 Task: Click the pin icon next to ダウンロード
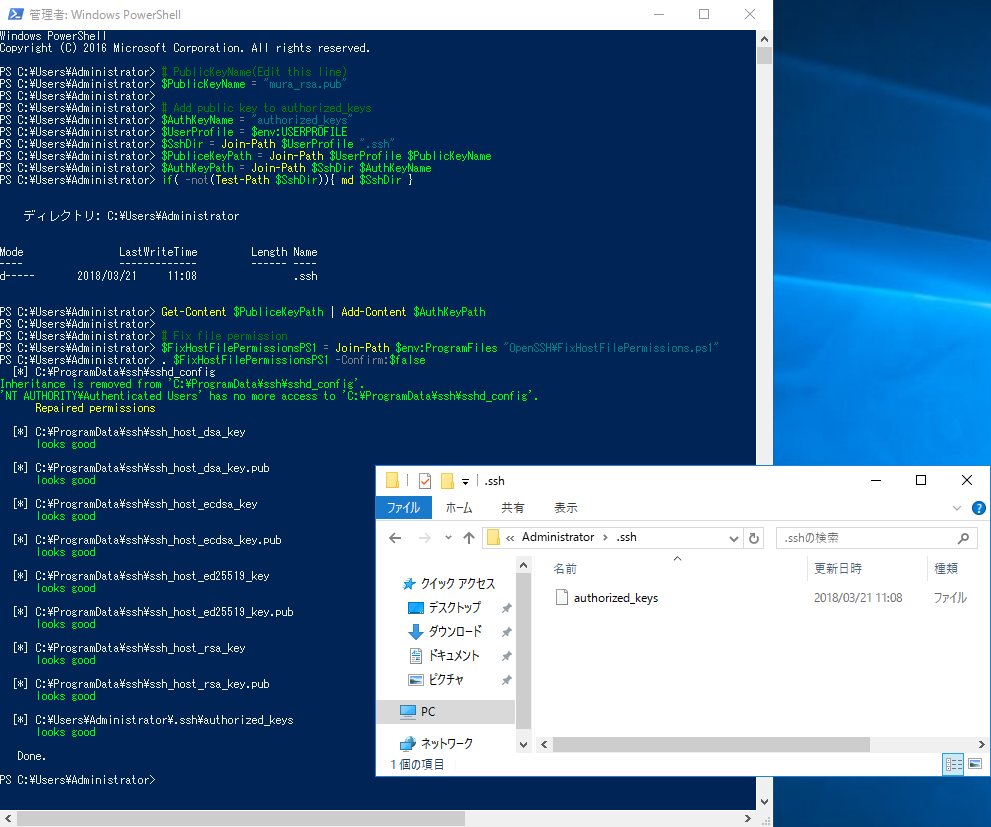pos(506,632)
